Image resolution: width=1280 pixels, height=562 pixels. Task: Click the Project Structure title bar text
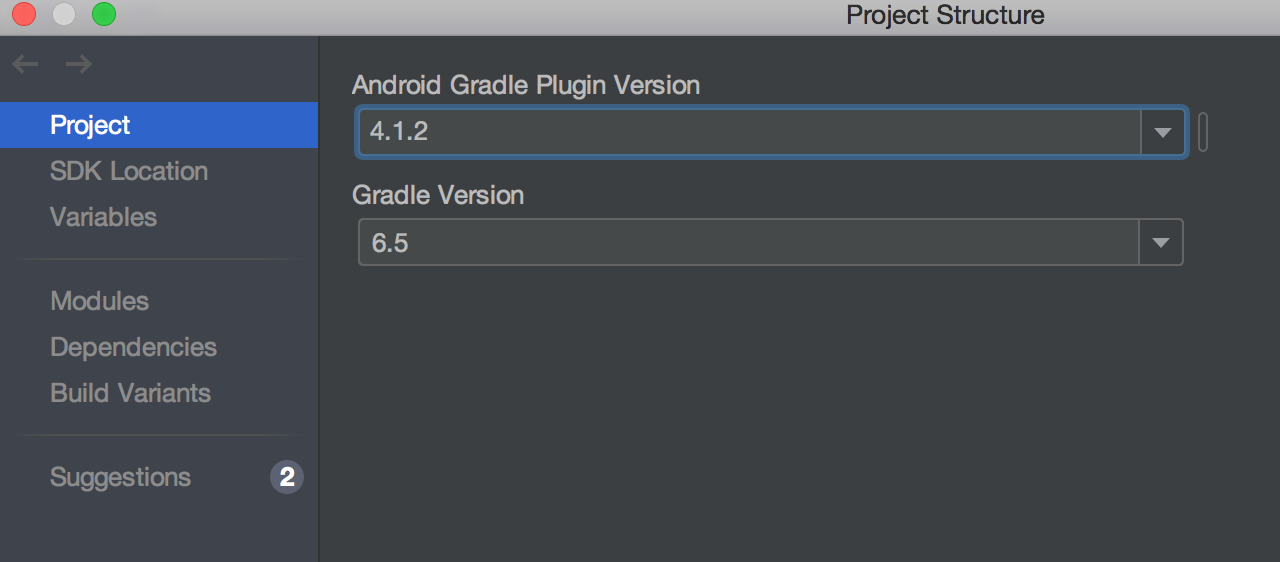tap(944, 15)
